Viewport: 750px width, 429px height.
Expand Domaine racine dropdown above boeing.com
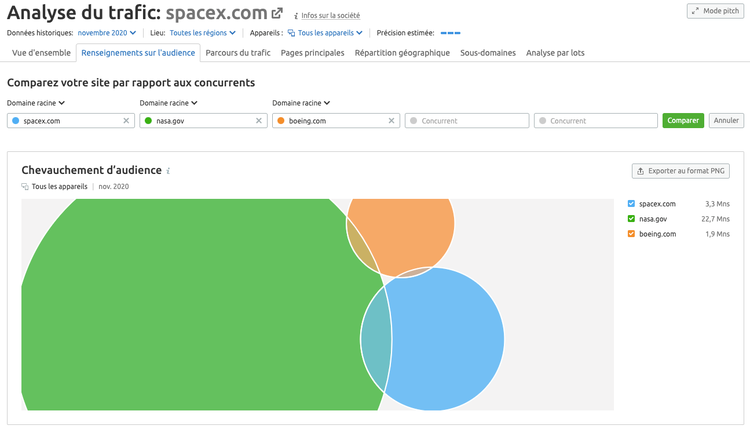tap(301, 103)
